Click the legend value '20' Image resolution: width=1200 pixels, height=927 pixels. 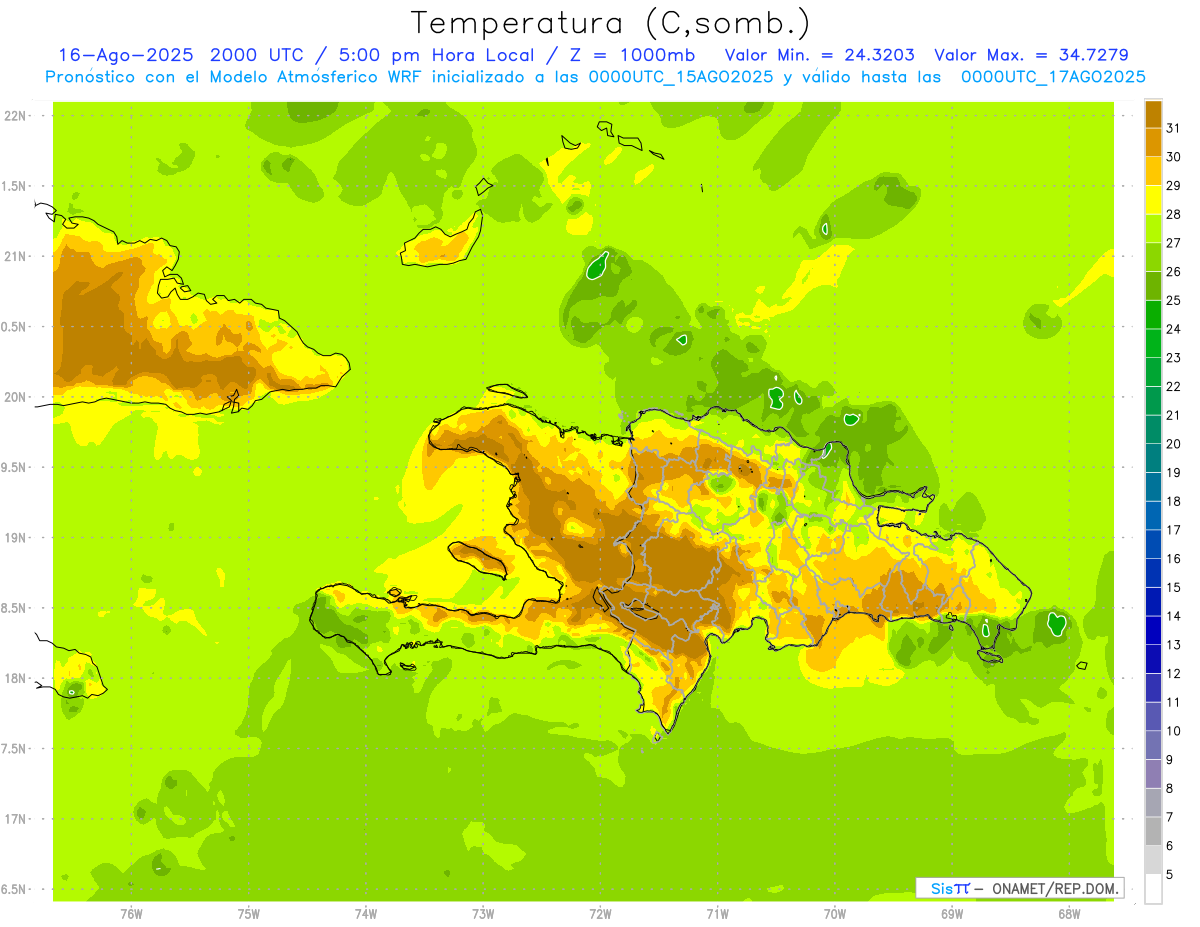(1174, 444)
